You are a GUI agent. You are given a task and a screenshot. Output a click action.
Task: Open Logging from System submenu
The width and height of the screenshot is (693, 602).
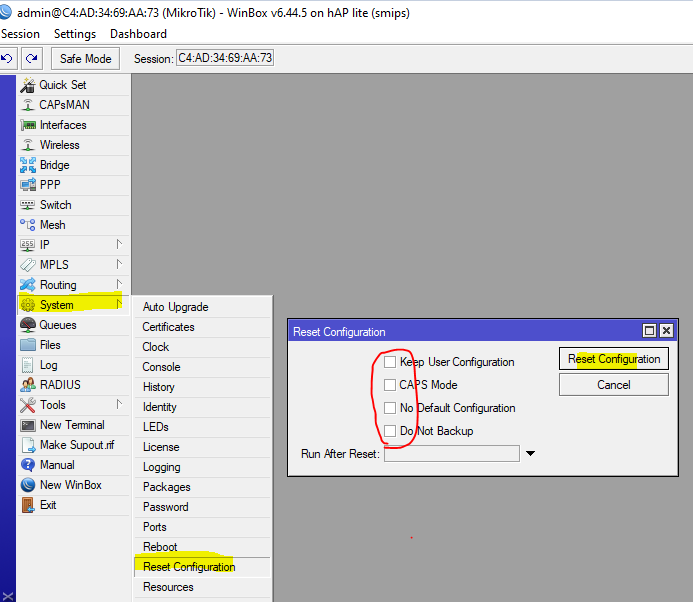[x=202, y=467]
